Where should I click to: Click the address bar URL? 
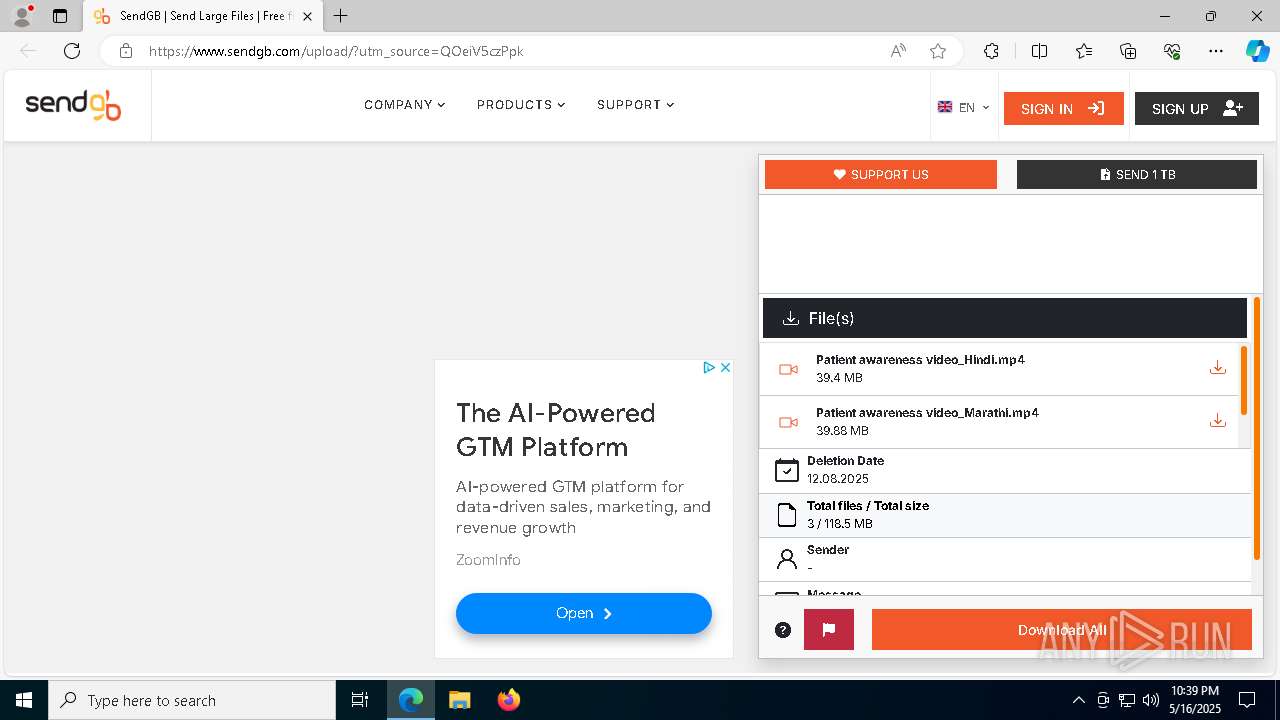pos(336,51)
